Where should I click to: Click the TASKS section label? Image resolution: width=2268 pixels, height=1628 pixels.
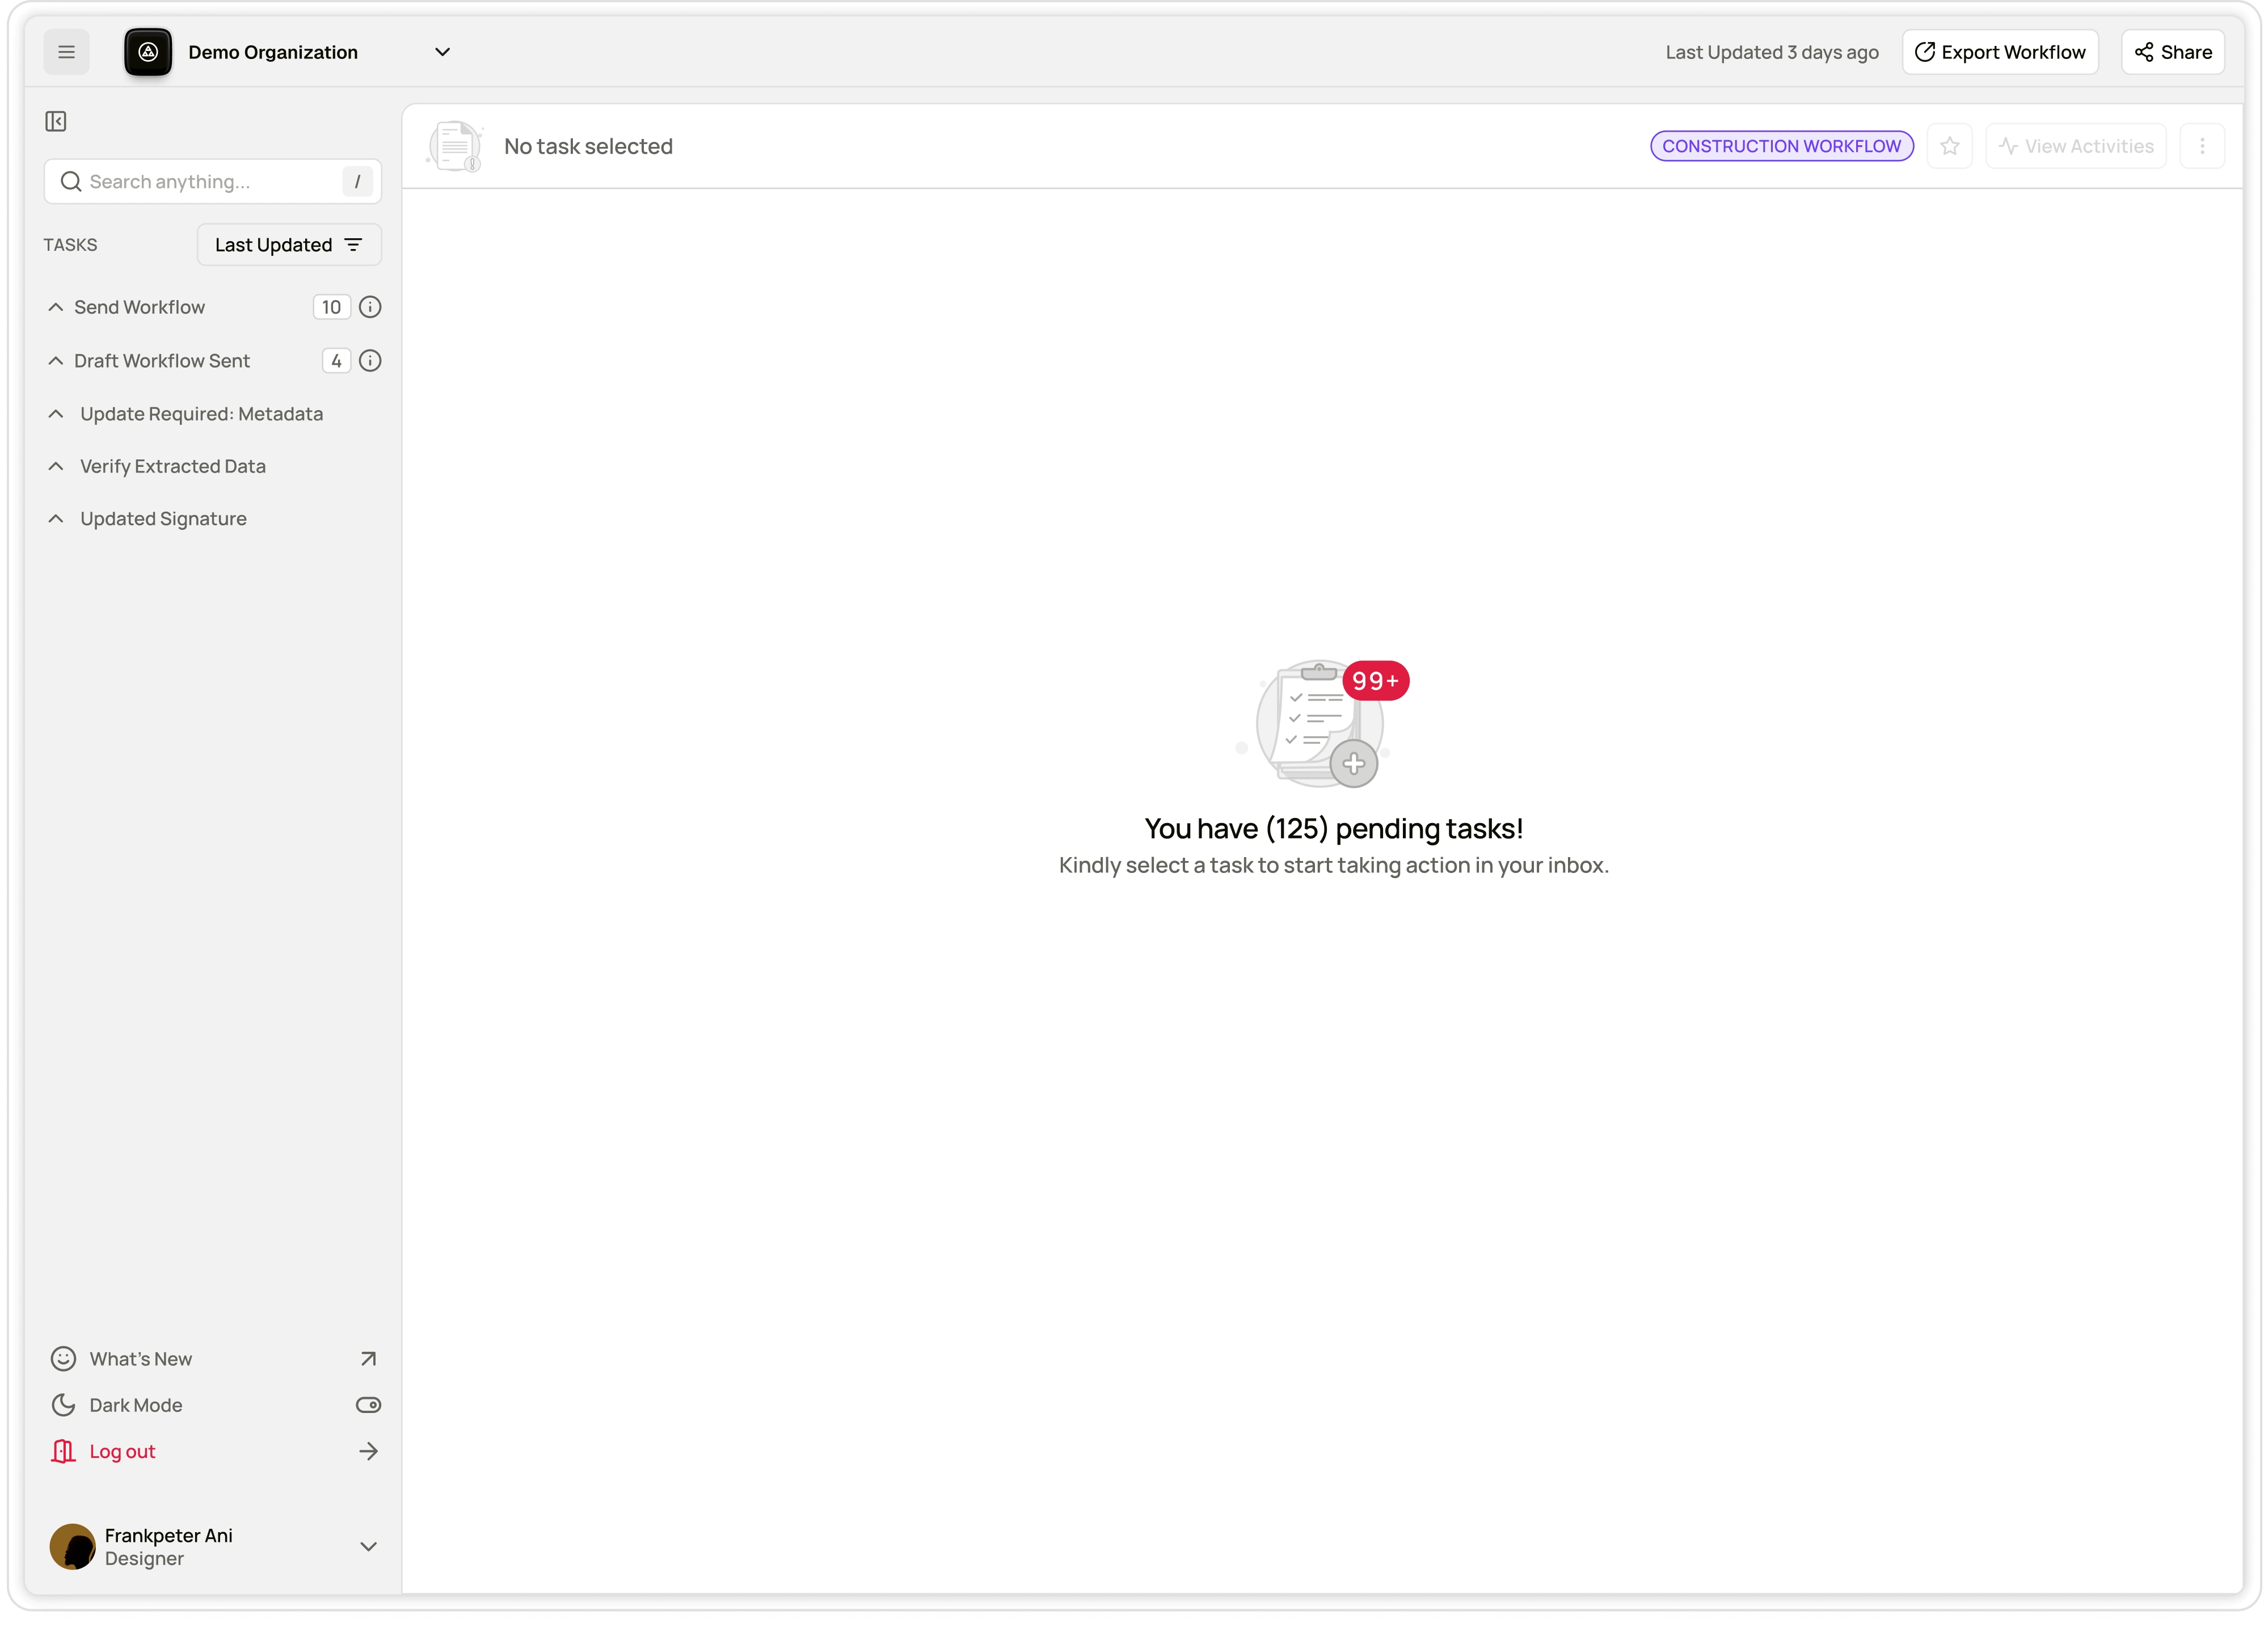70,245
